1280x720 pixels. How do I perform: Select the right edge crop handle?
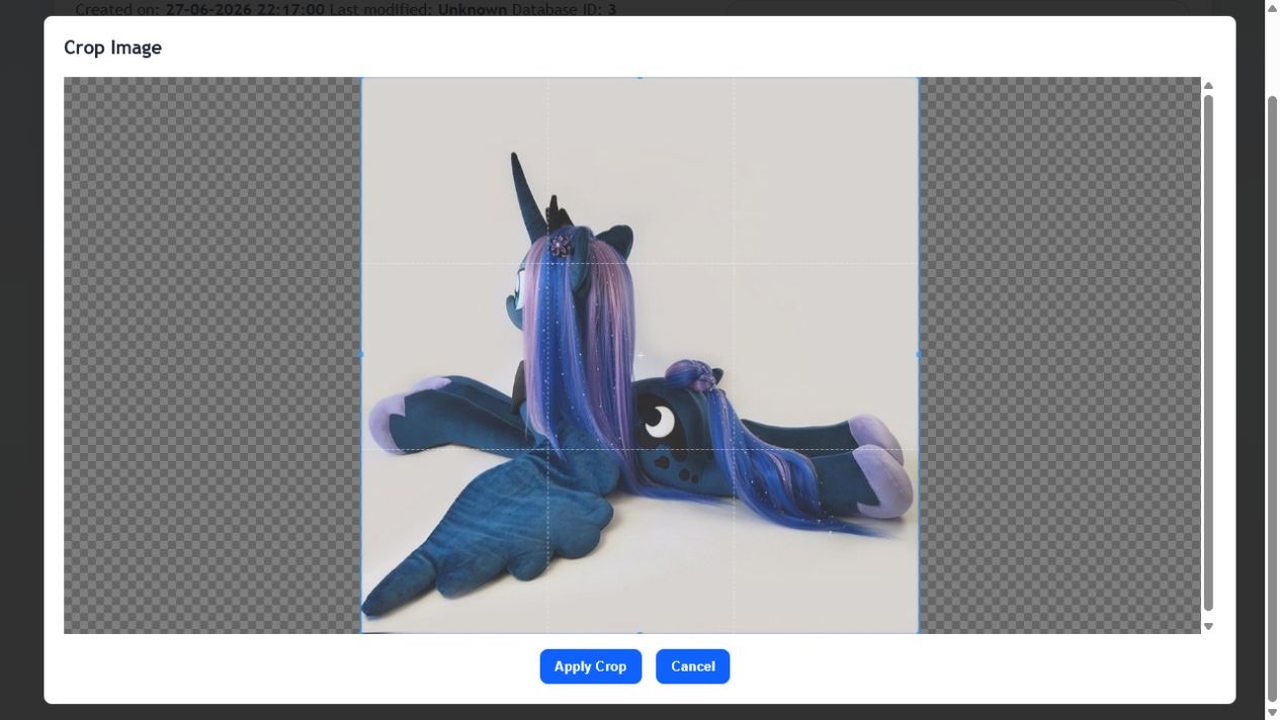pyautogui.click(x=919, y=354)
